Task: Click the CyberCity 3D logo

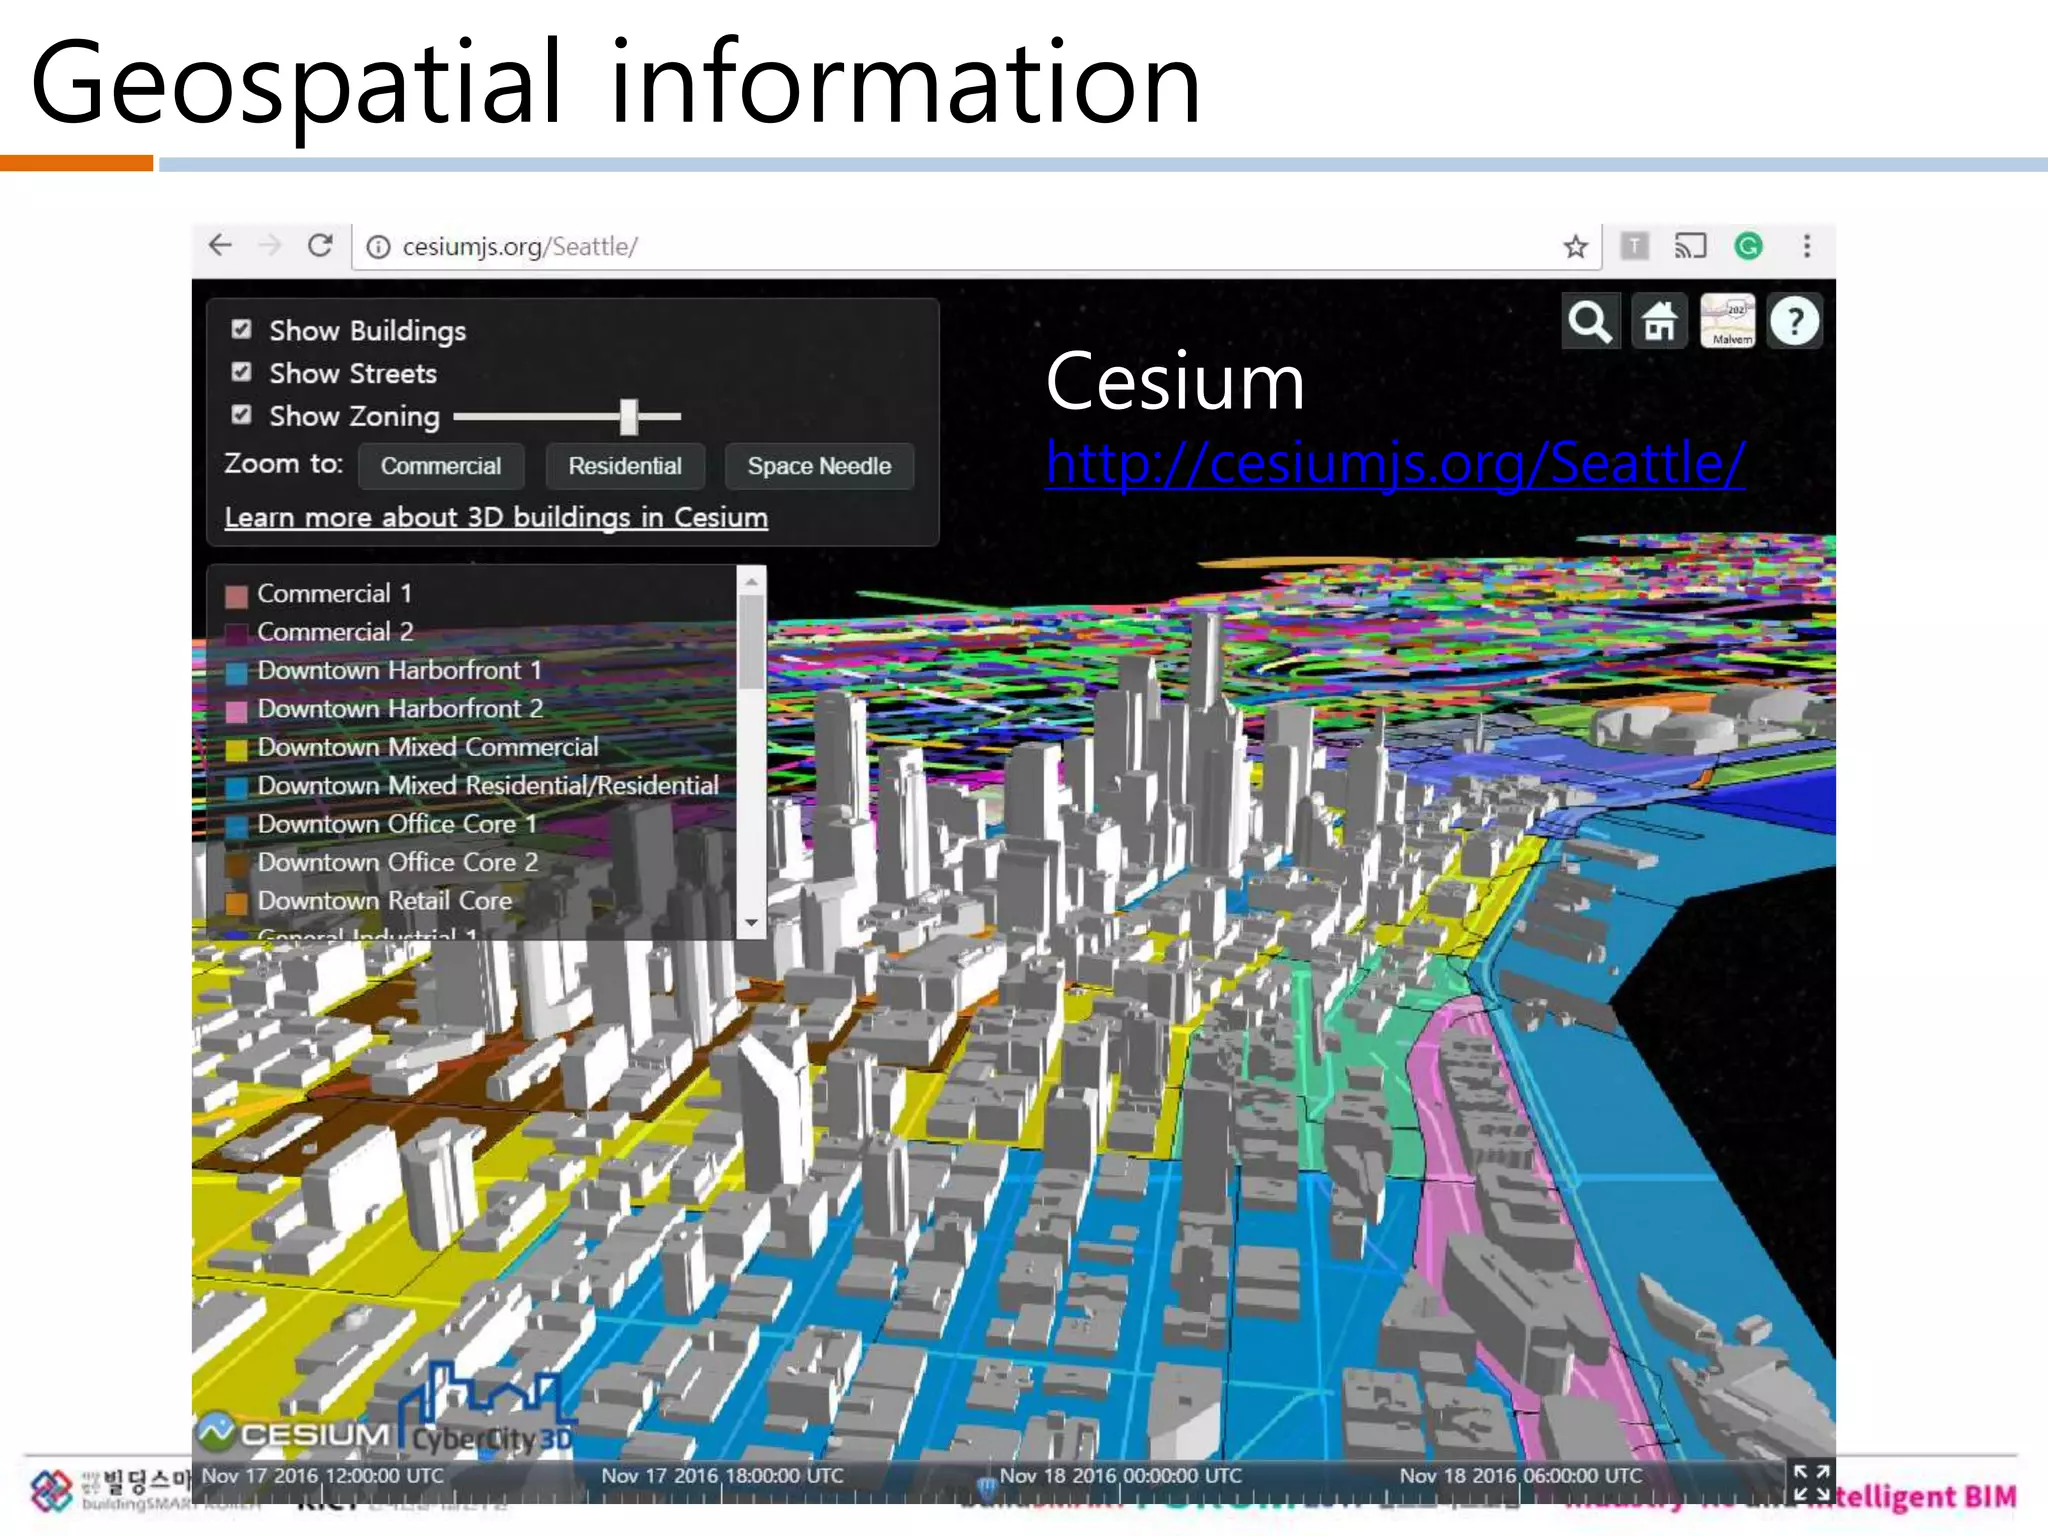Action: pos(488,1410)
